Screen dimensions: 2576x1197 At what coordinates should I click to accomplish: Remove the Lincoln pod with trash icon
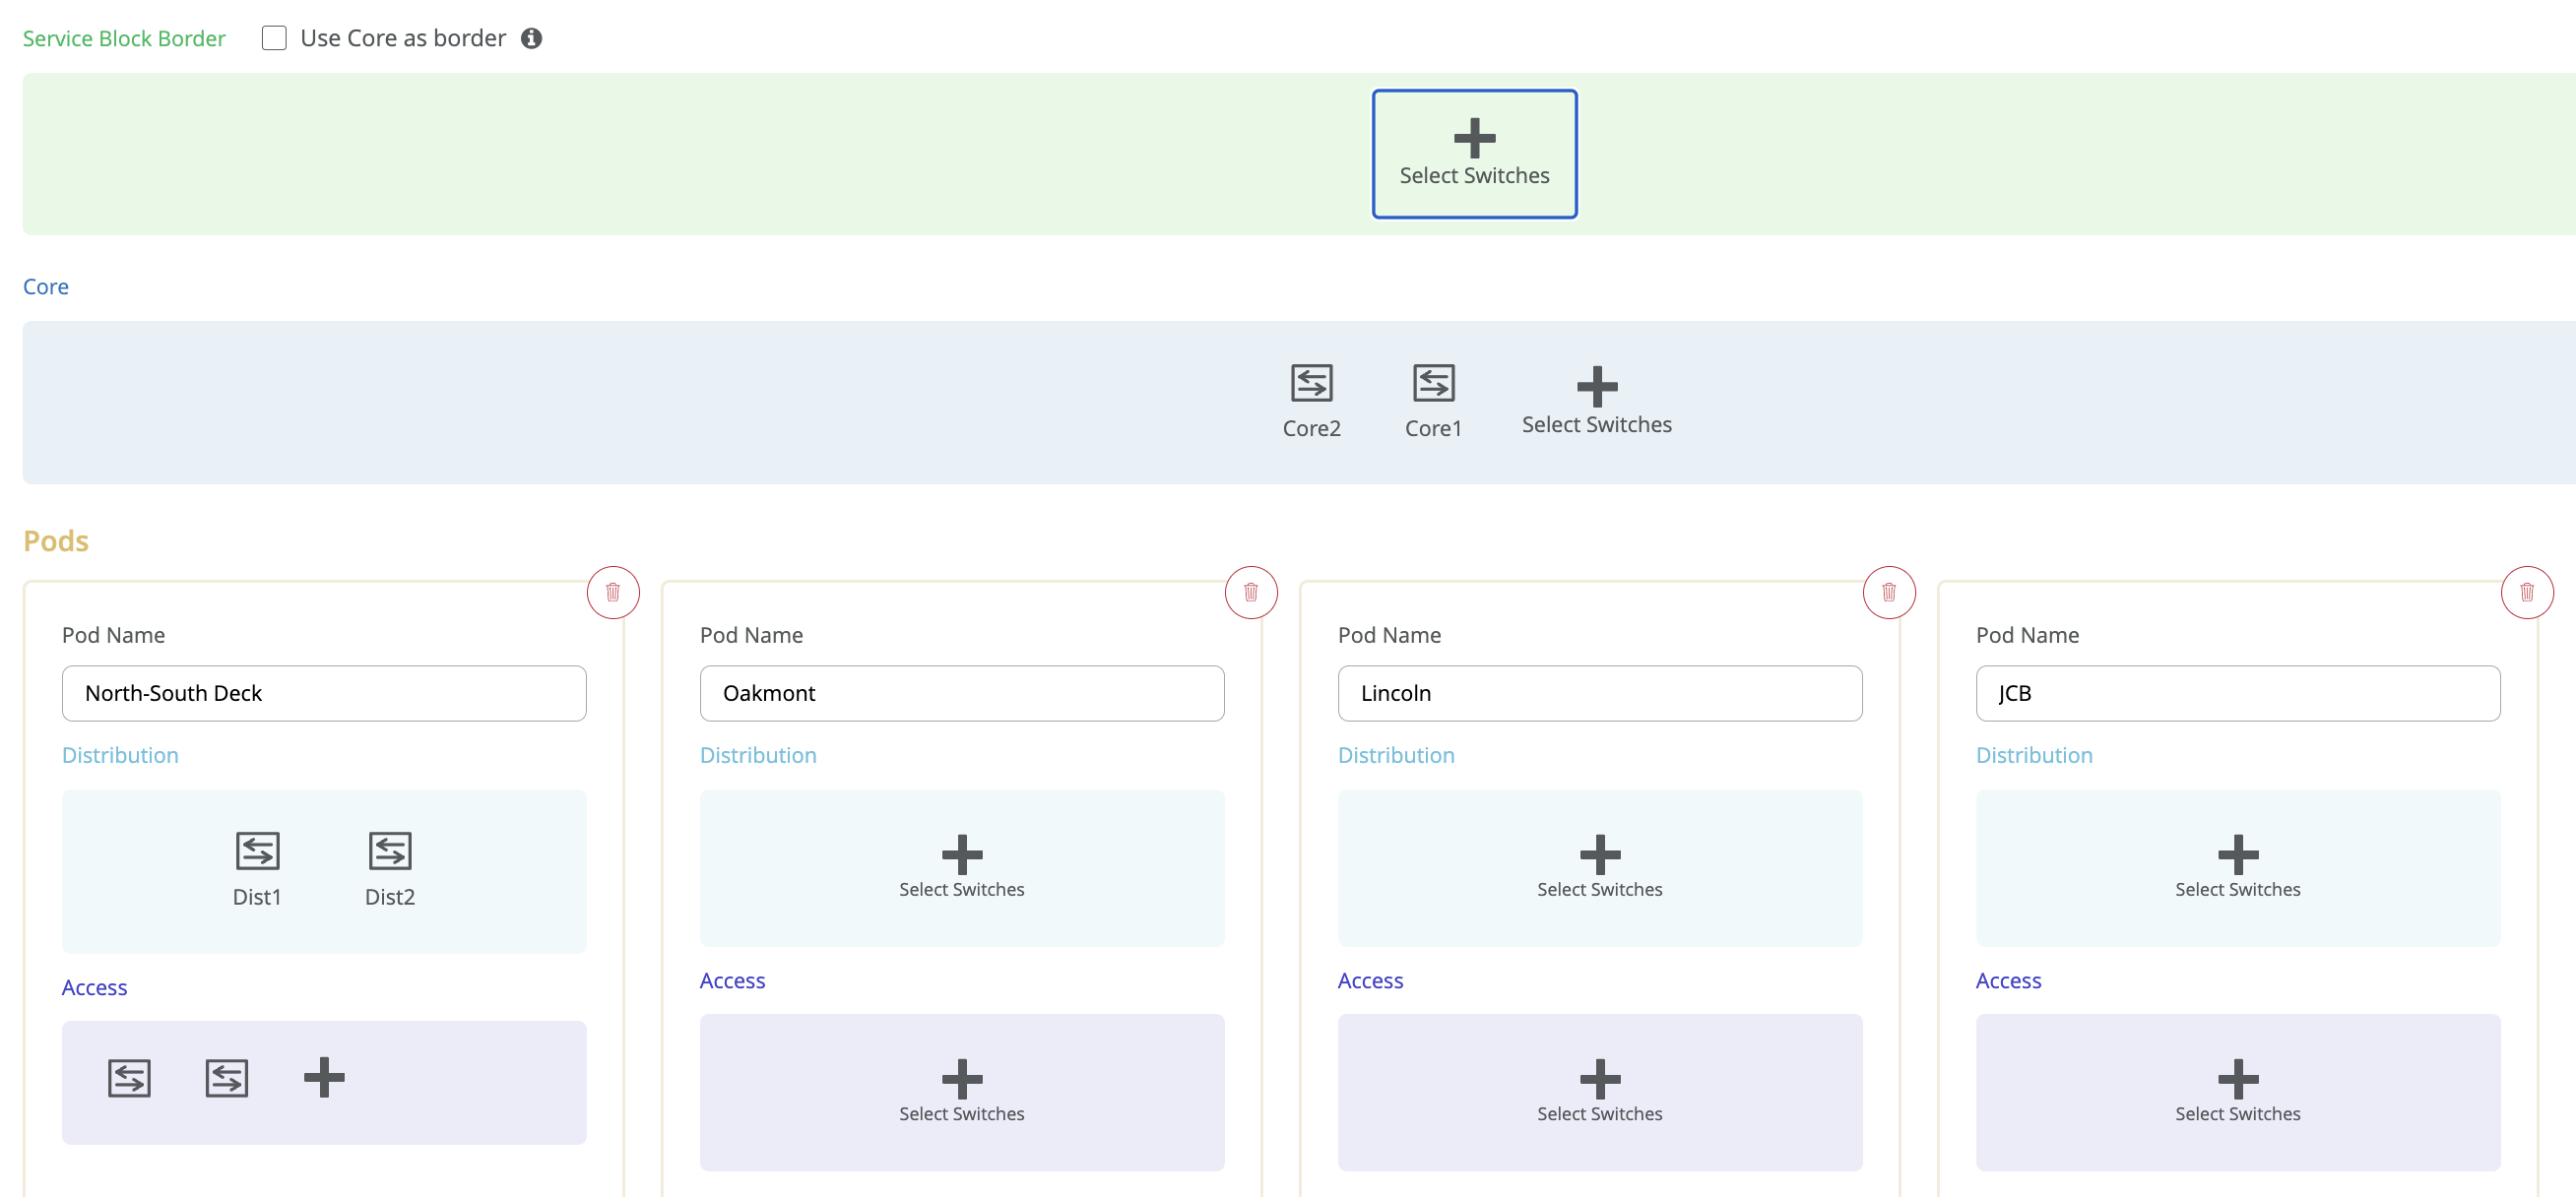[1888, 592]
